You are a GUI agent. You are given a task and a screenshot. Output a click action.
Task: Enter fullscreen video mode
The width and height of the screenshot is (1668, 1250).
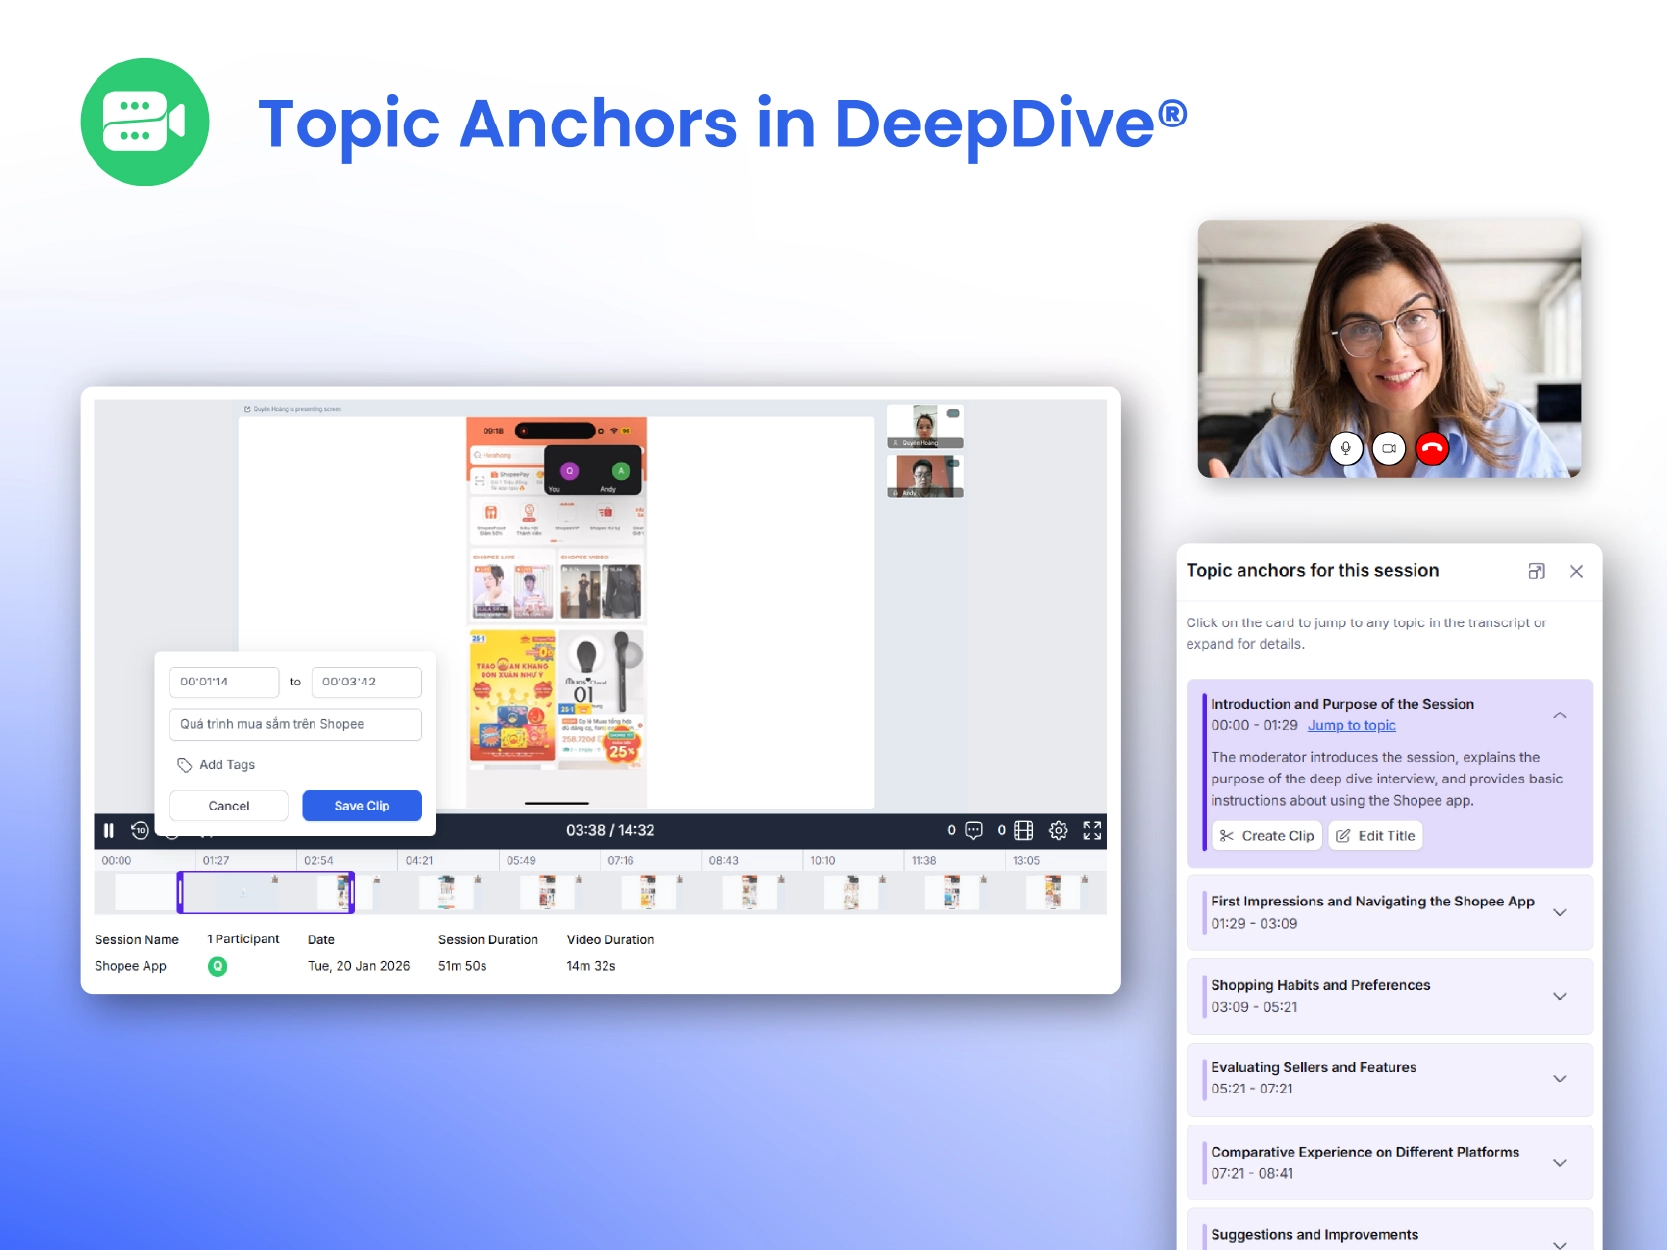pyautogui.click(x=1092, y=830)
